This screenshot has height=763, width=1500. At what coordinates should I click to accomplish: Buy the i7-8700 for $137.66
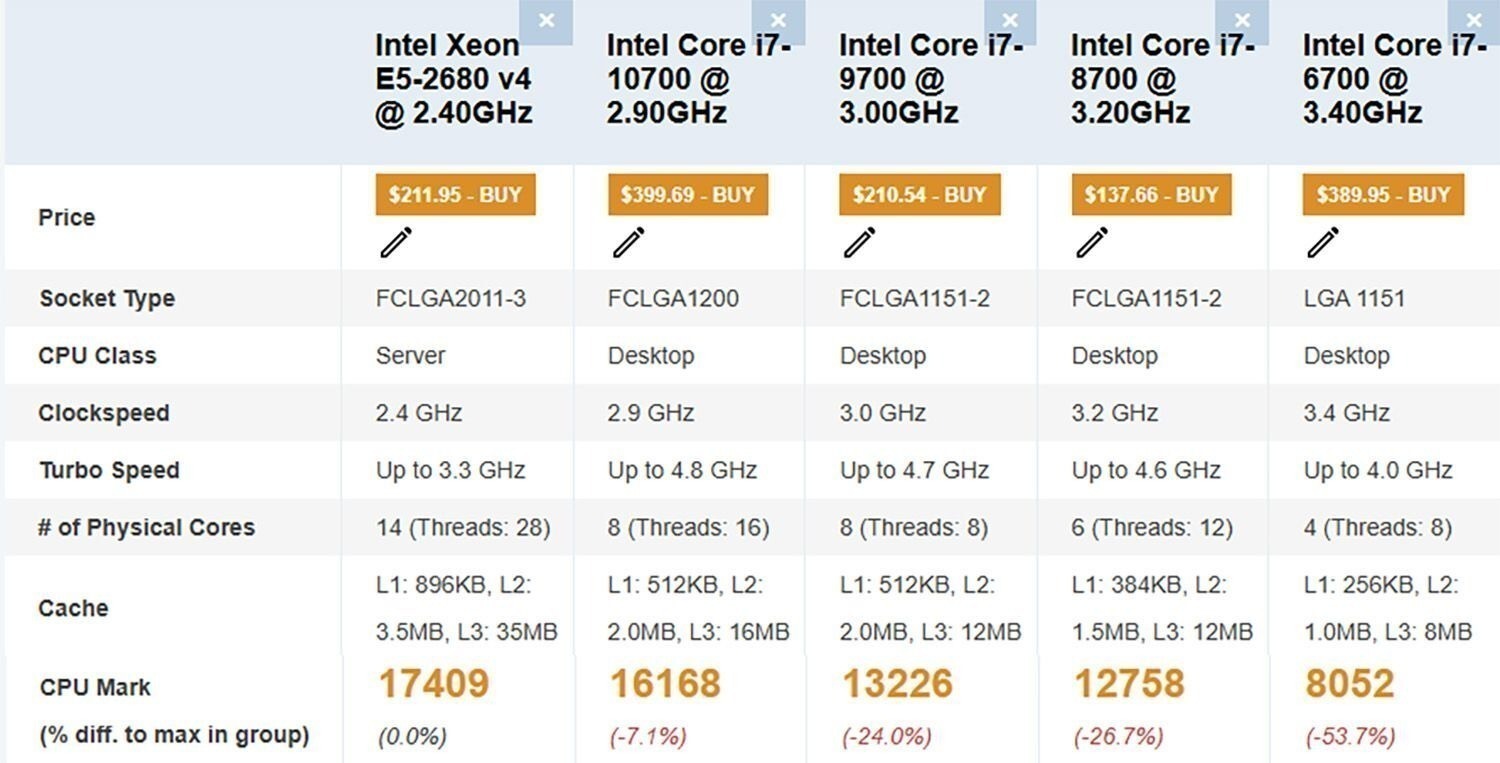1151,195
